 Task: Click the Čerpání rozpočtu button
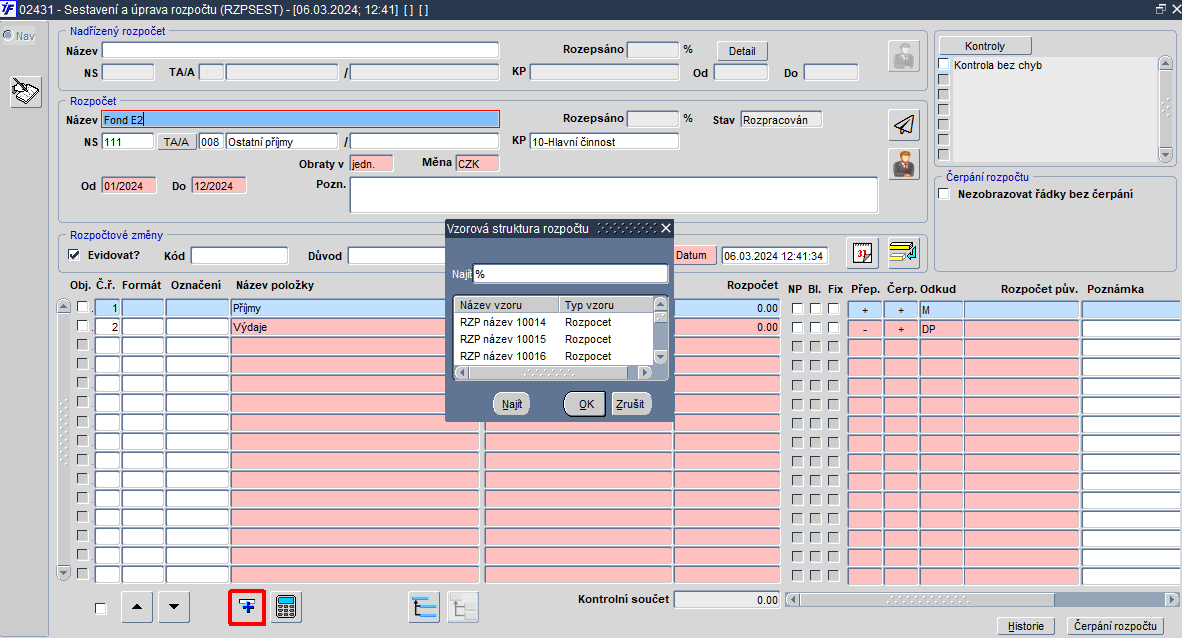[x=1115, y=626]
